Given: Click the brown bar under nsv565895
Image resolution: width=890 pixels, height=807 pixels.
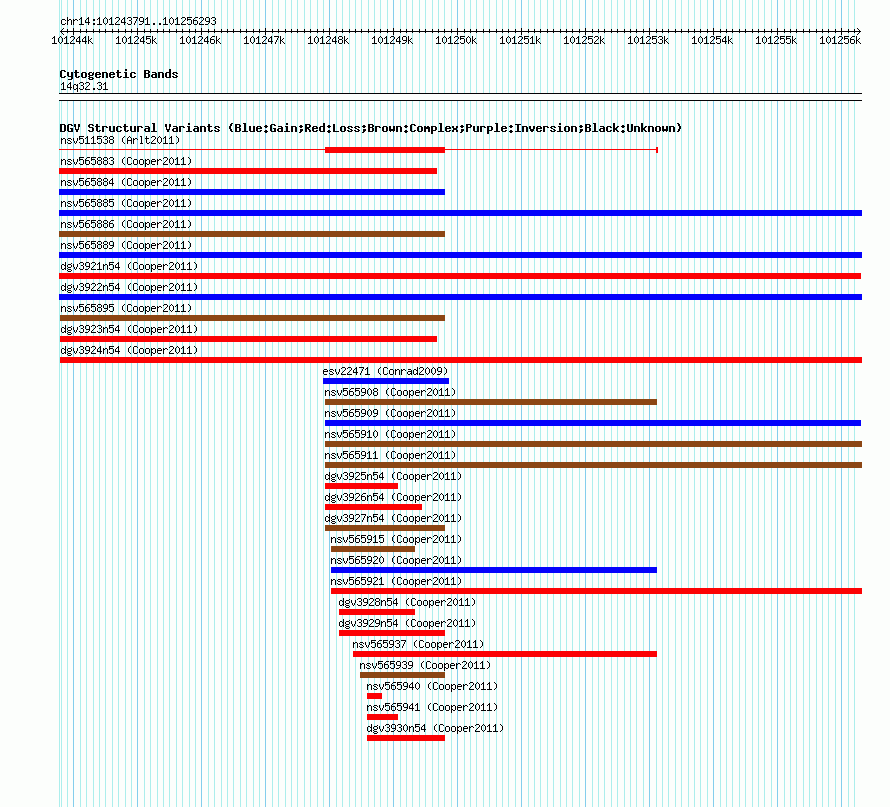Looking at the screenshot, I should (x=252, y=318).
